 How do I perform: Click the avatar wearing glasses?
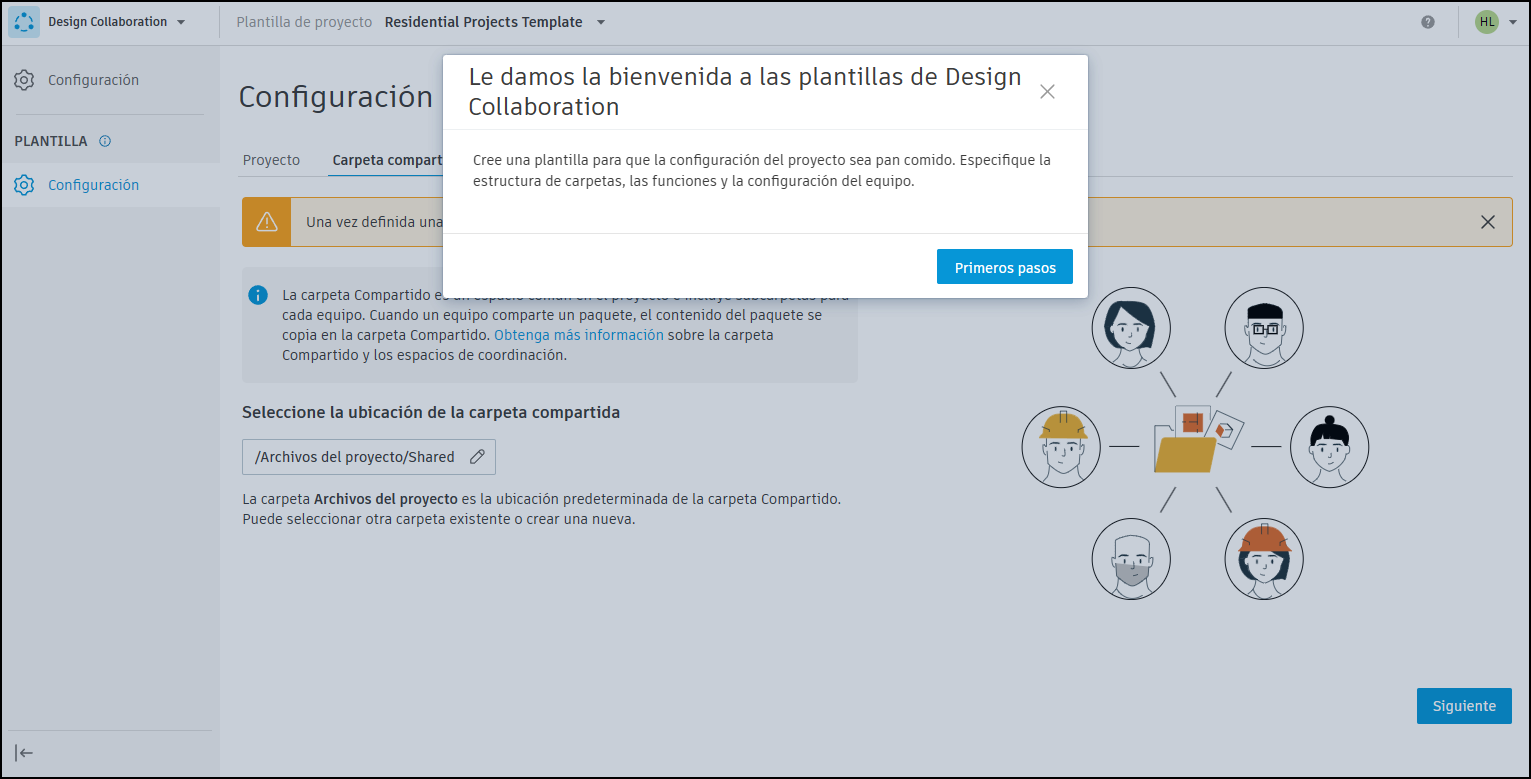pyautogui.click(x=1265, y=328)
